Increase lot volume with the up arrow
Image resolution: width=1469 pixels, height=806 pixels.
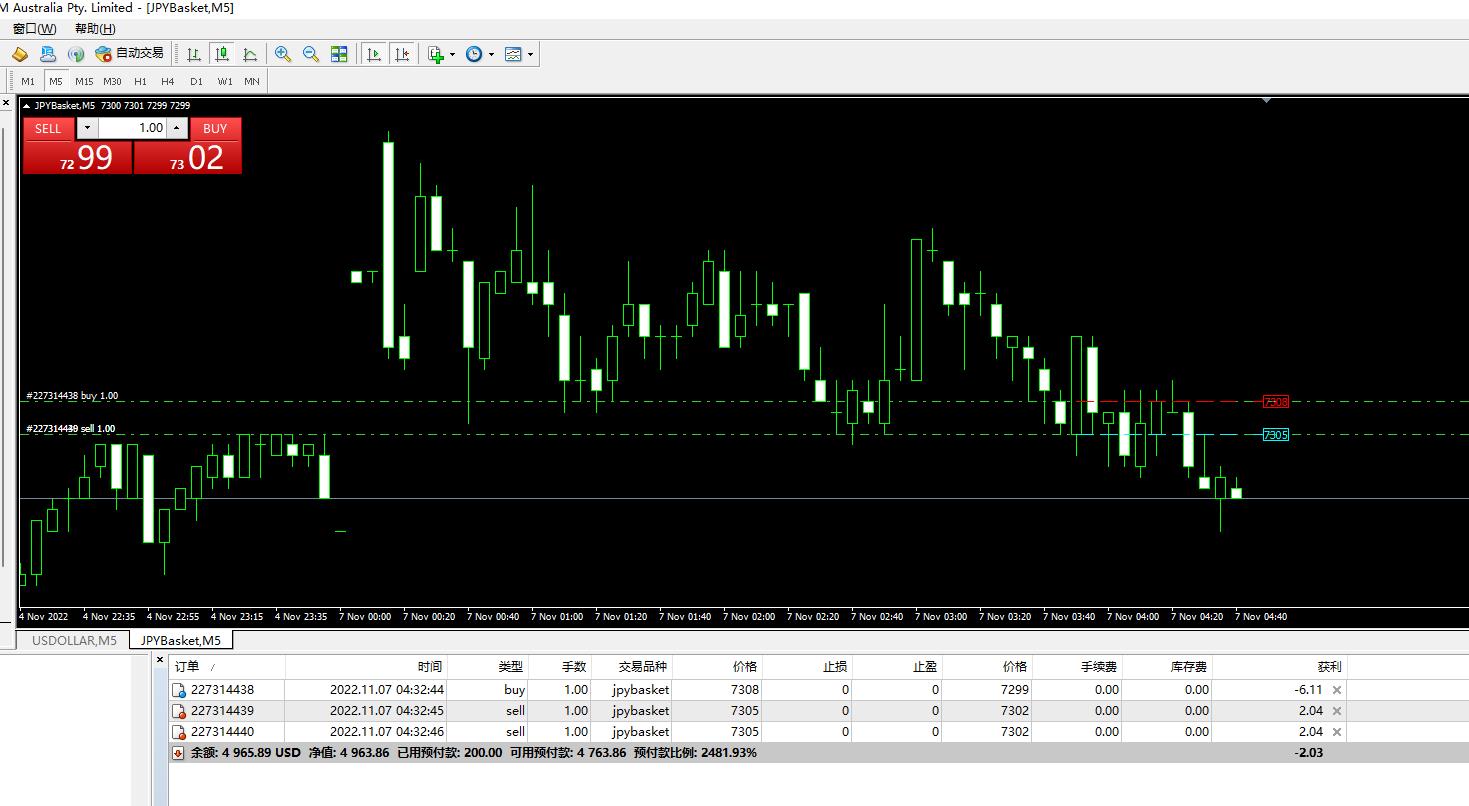click(177, 128)
